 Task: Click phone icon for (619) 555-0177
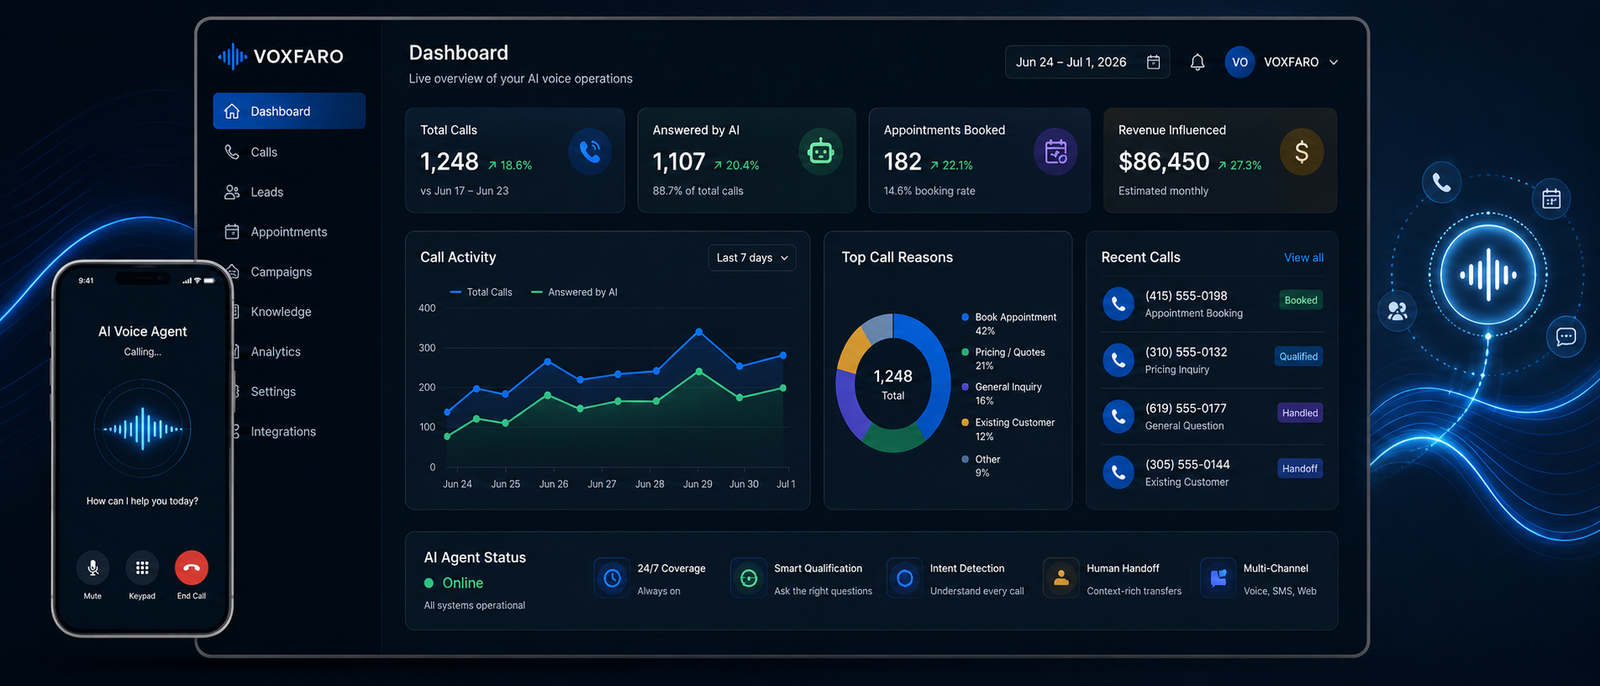pos(1118,416)
